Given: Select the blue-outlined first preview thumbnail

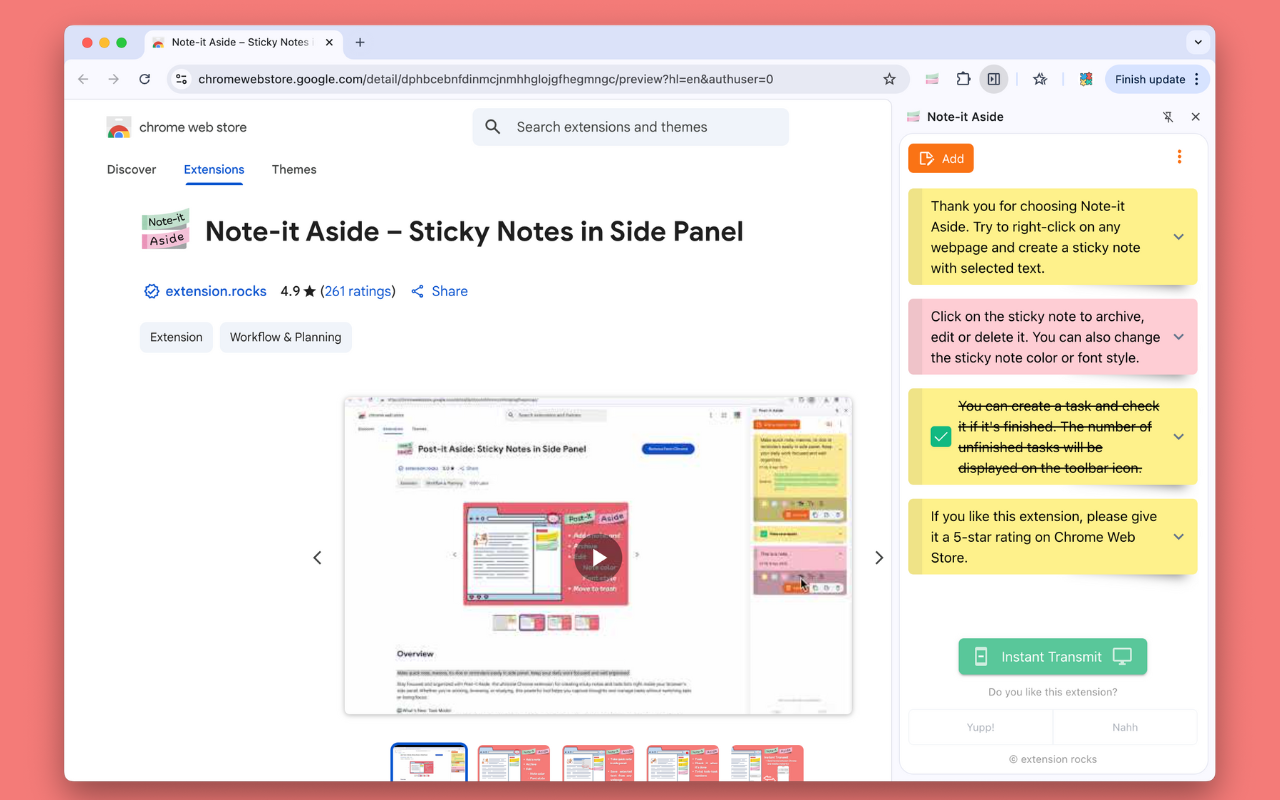Looking at the screenshot, I should pos(429,763).
